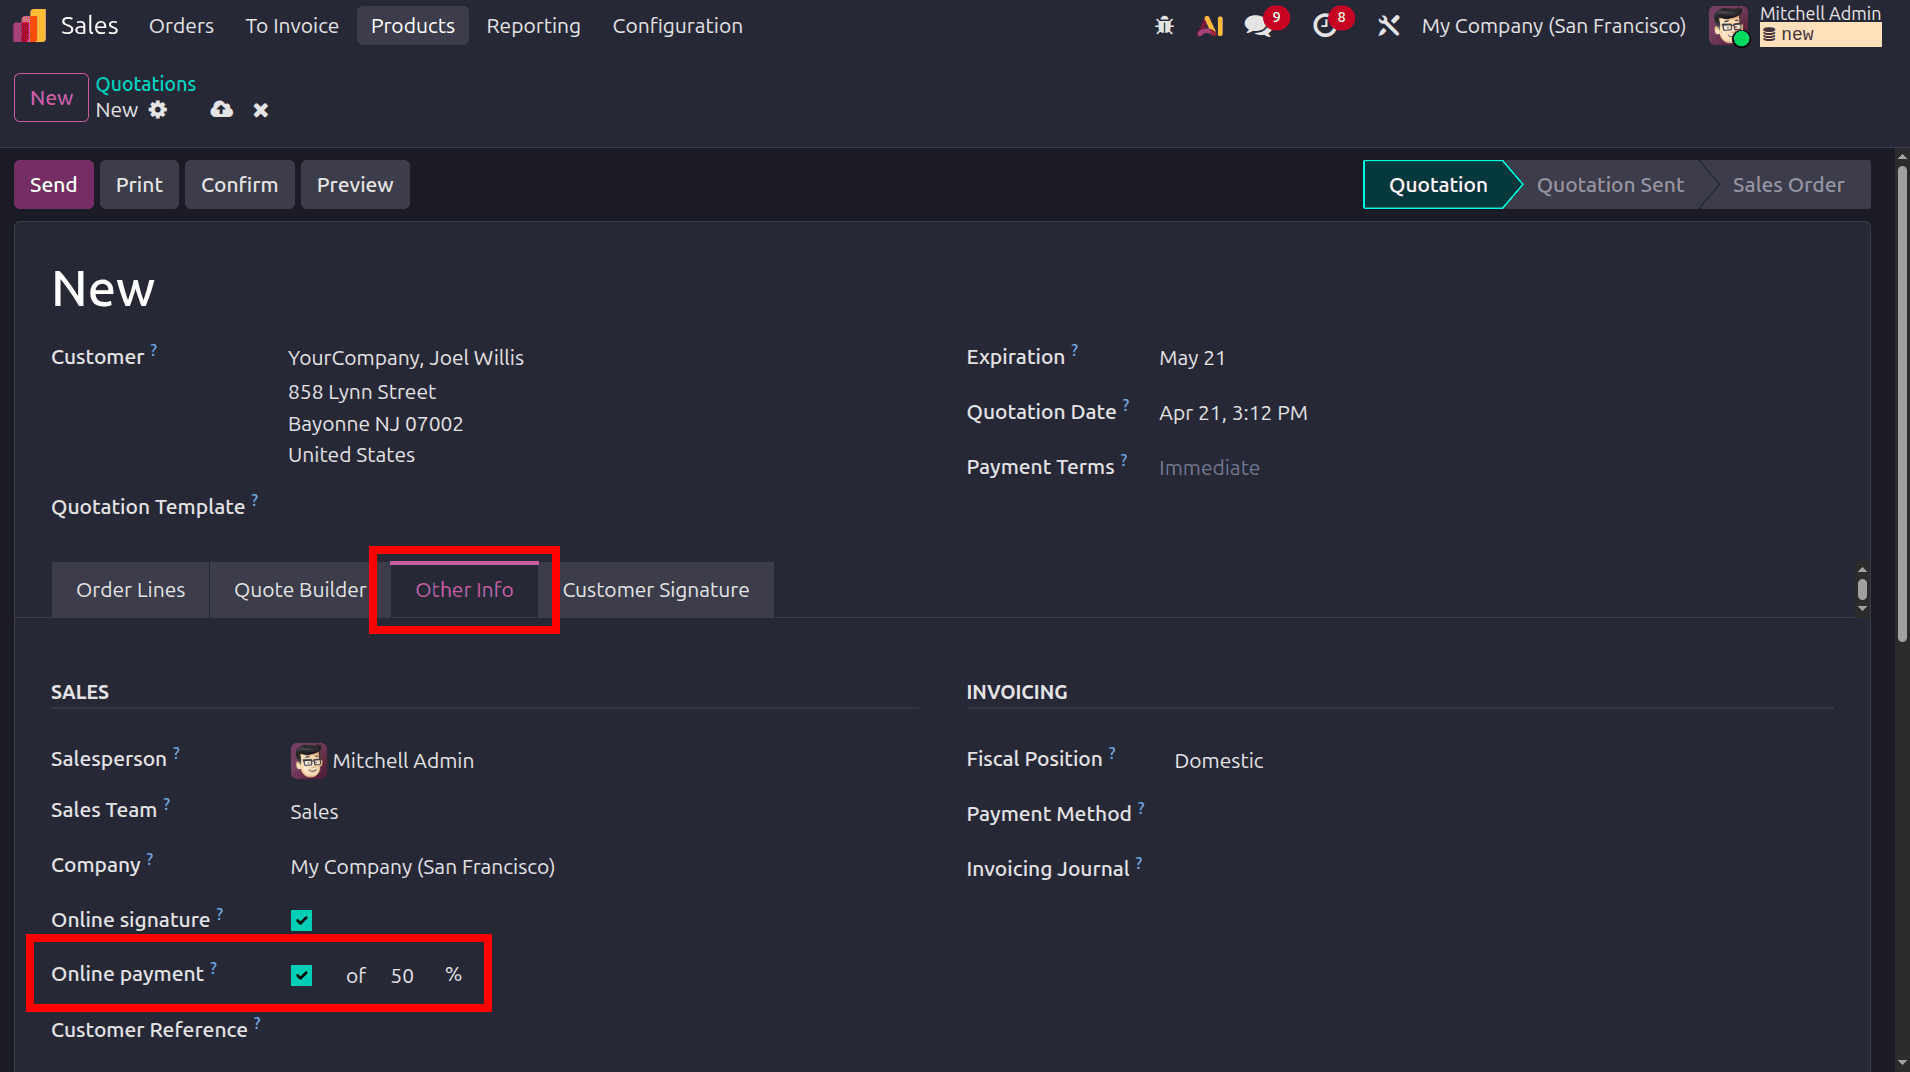Open the Quotation Template dropdown

click(400, 507)
